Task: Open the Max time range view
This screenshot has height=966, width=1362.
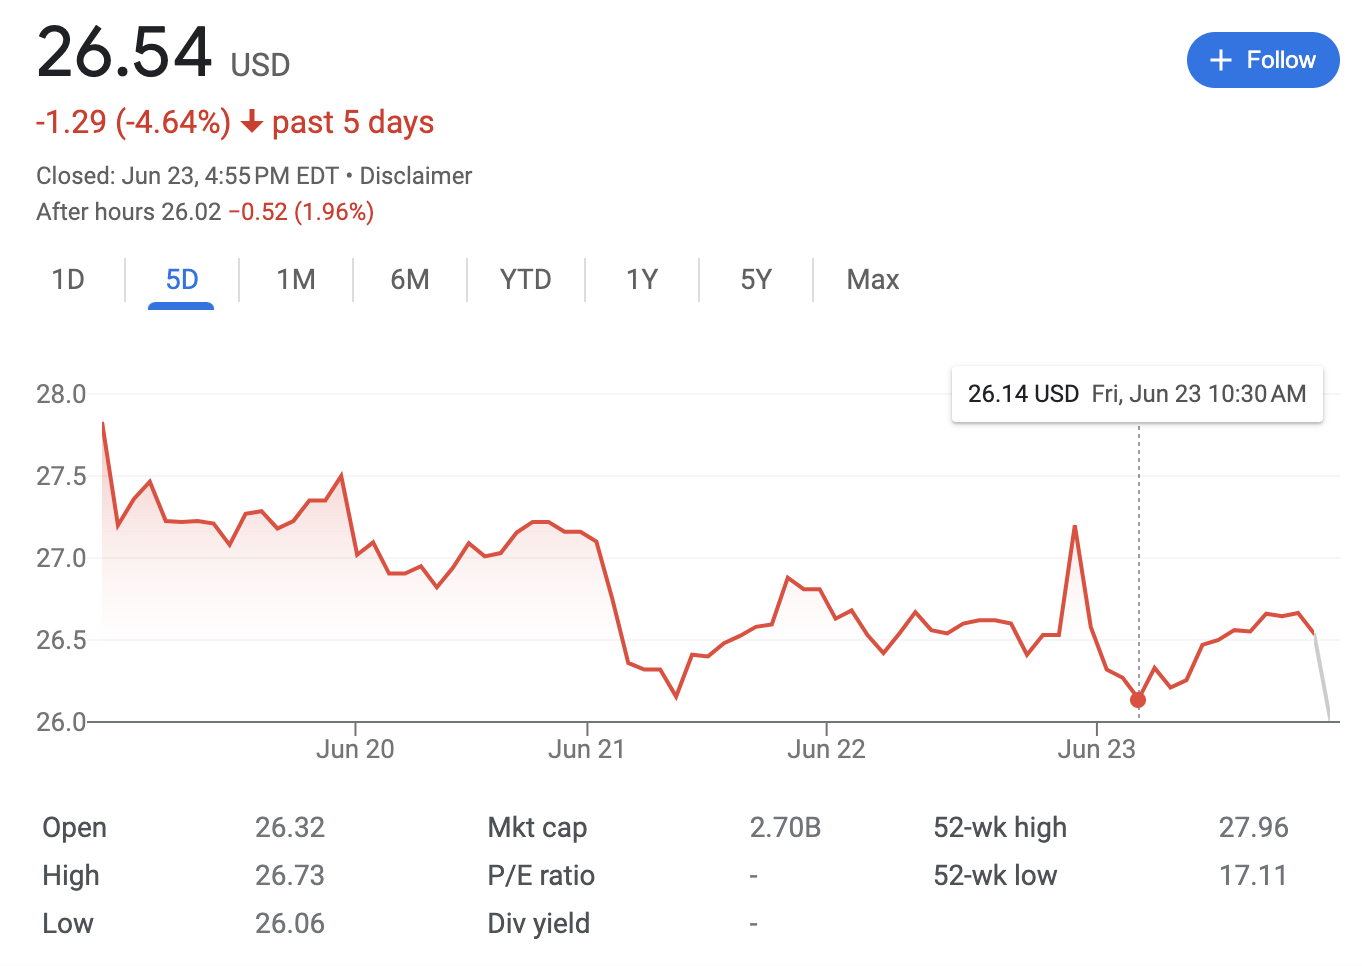Action: click(871, 280)
